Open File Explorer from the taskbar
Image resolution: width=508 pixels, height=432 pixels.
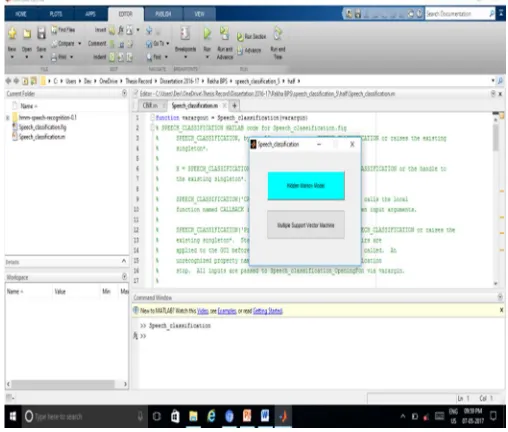tap(193, 416)
